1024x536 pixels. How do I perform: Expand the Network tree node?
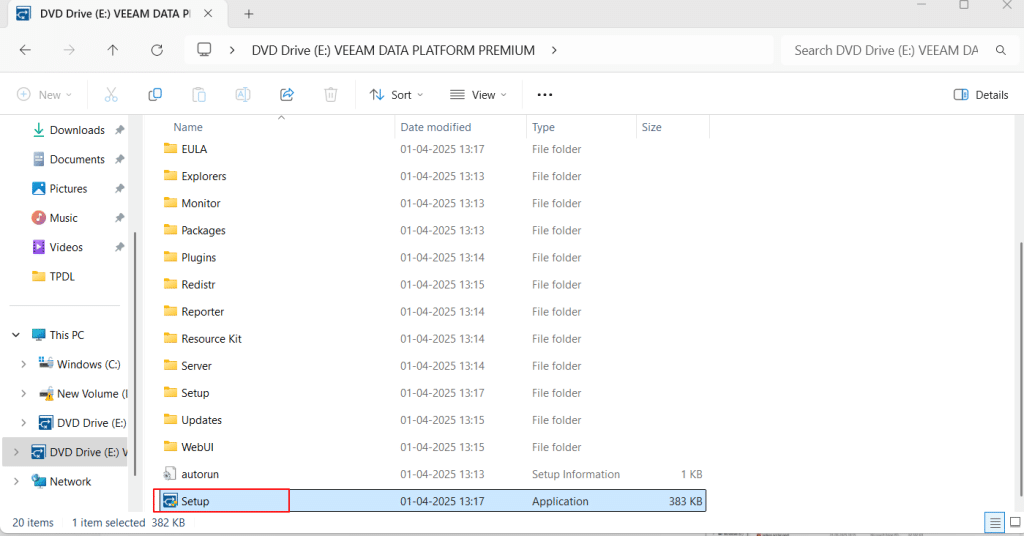16,481
